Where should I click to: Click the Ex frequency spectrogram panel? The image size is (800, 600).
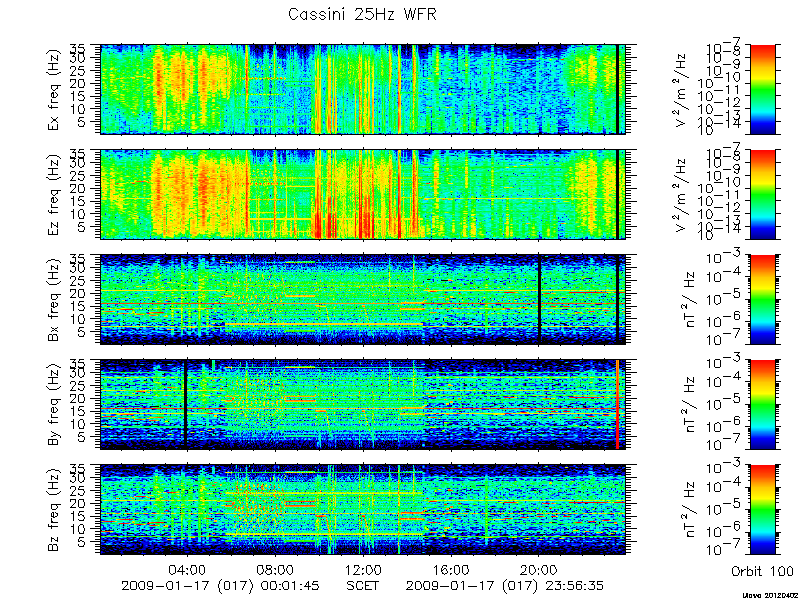click(x=363, y=89)
